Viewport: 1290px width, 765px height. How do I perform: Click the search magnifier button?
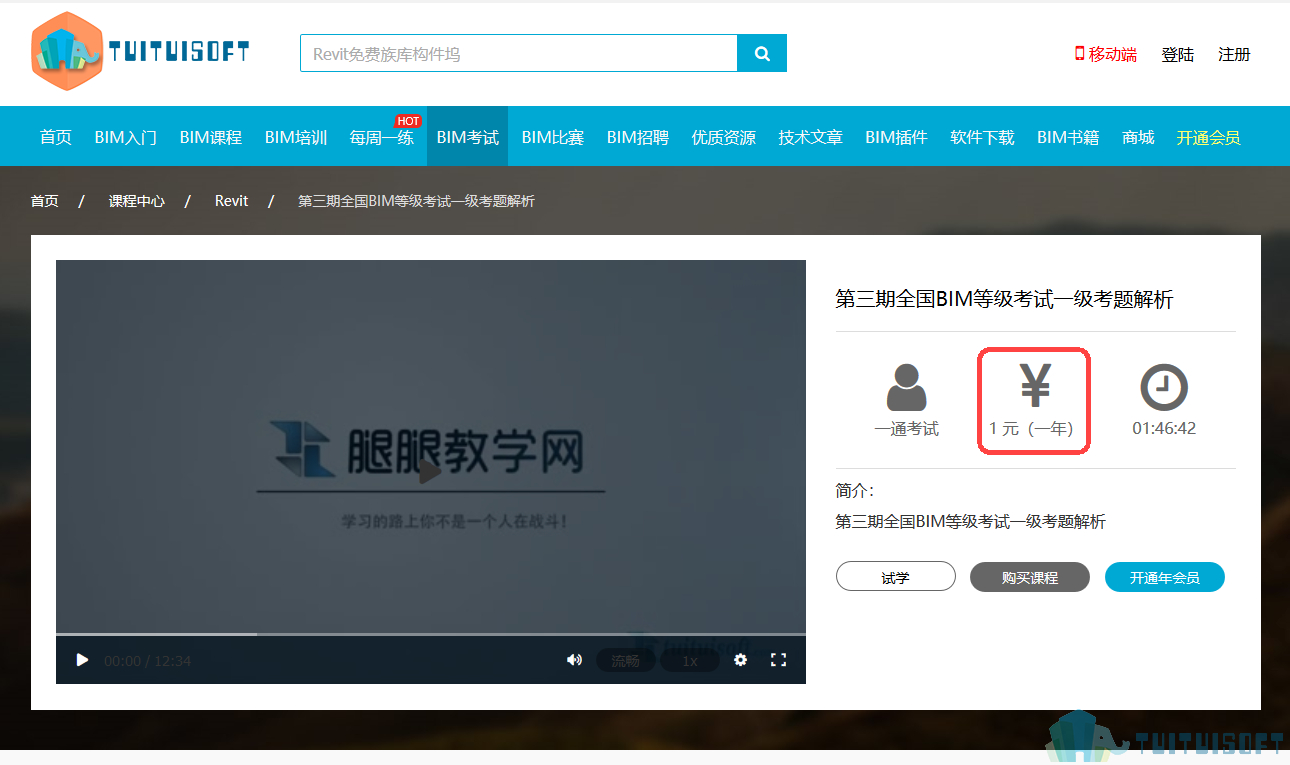point(762,53)
